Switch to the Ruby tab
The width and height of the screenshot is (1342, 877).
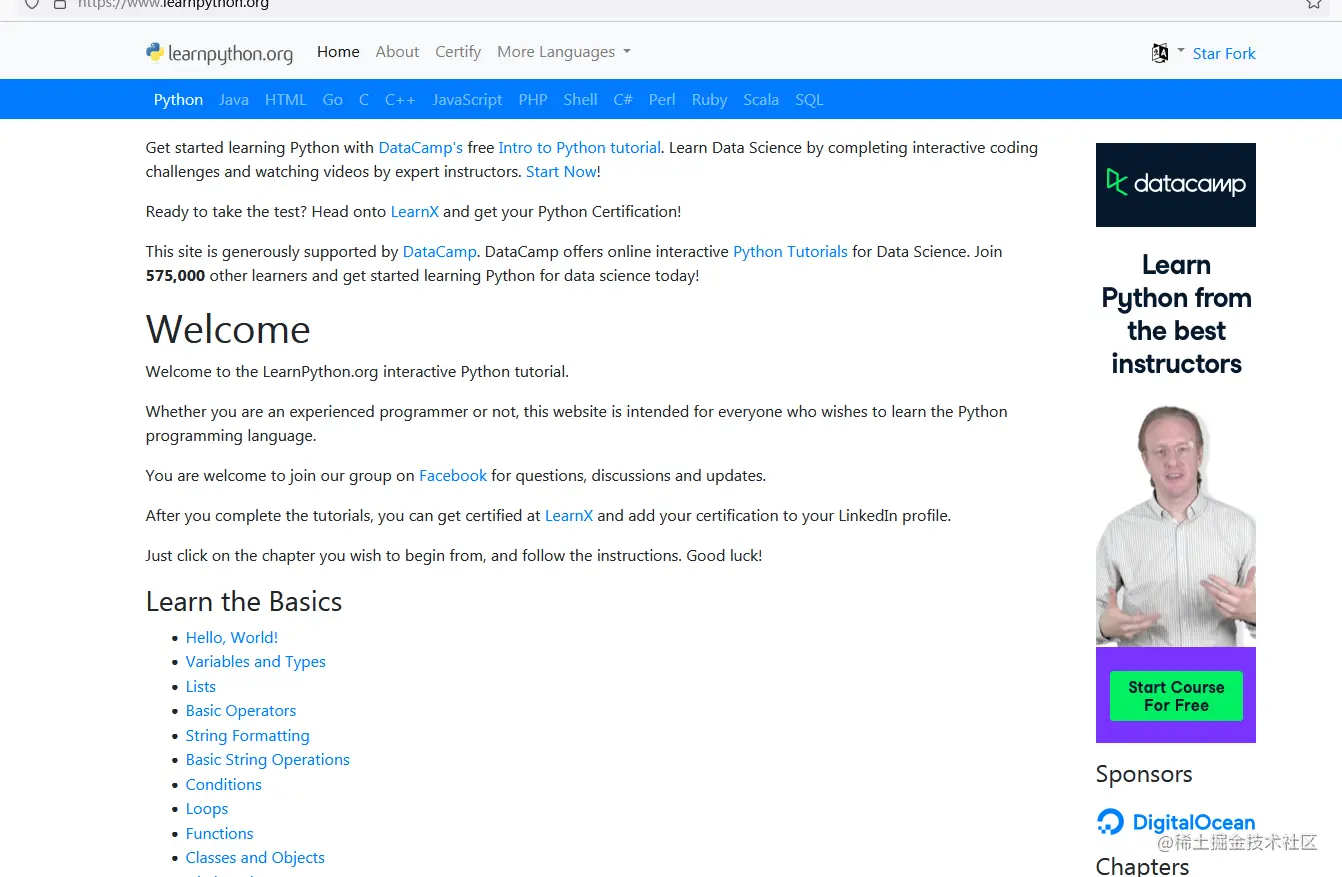[x=709, y=100]
